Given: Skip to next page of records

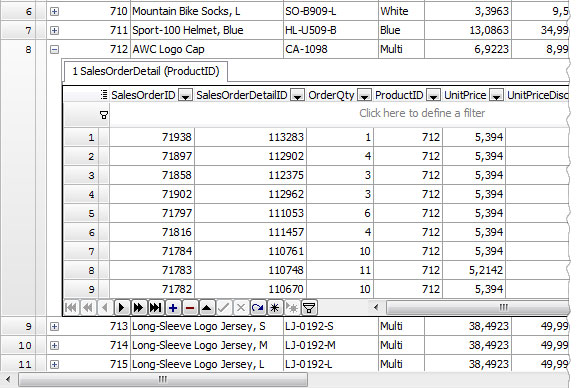Looking at the screenshot, I should tap(138, 307).
